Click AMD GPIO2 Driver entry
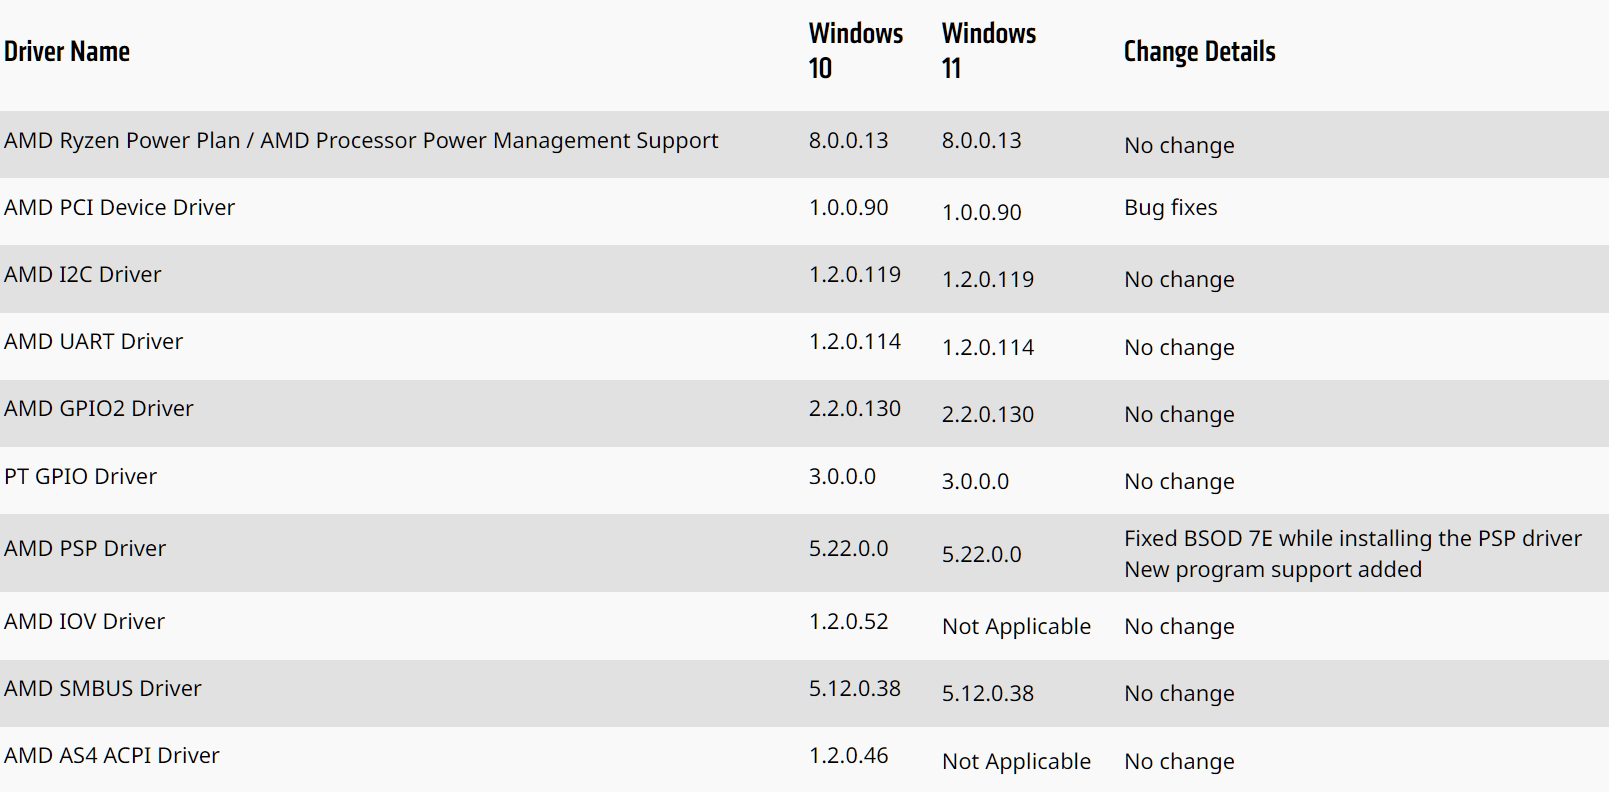Viewport: 1609px width, 792px height. point(99,409)
